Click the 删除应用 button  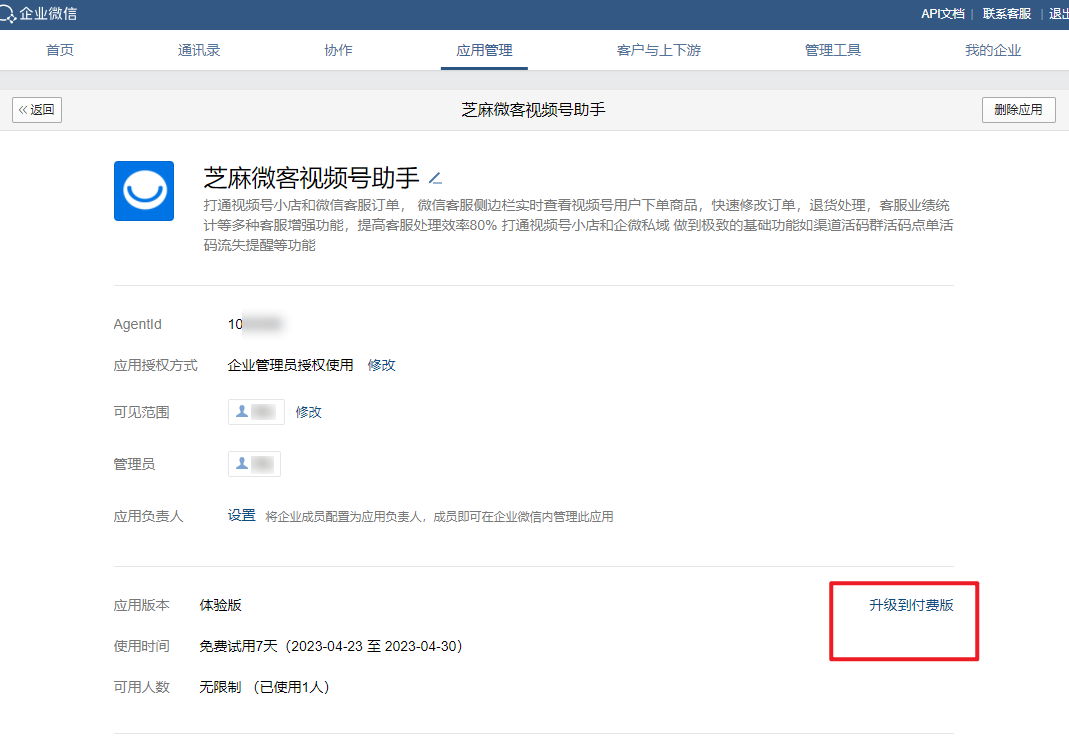coord(1019,110)
